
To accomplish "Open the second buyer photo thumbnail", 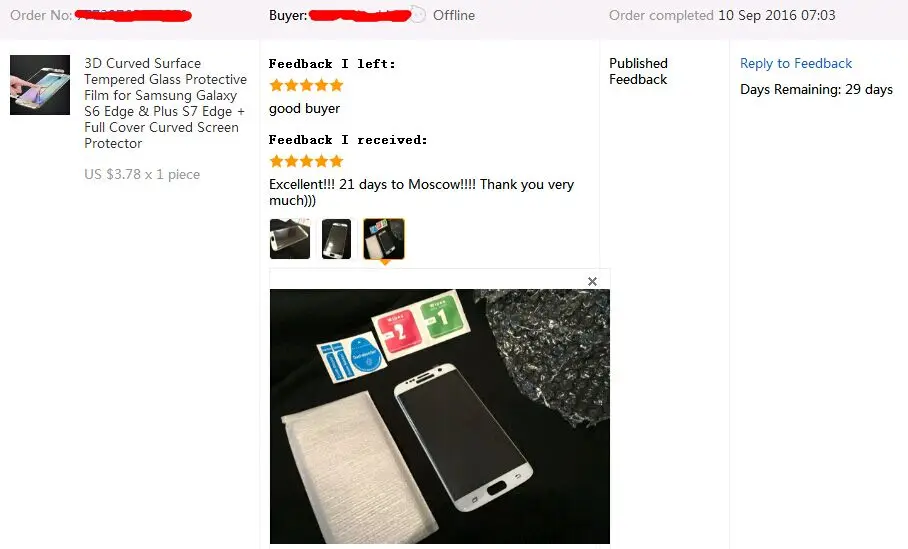I will (336, 239).
